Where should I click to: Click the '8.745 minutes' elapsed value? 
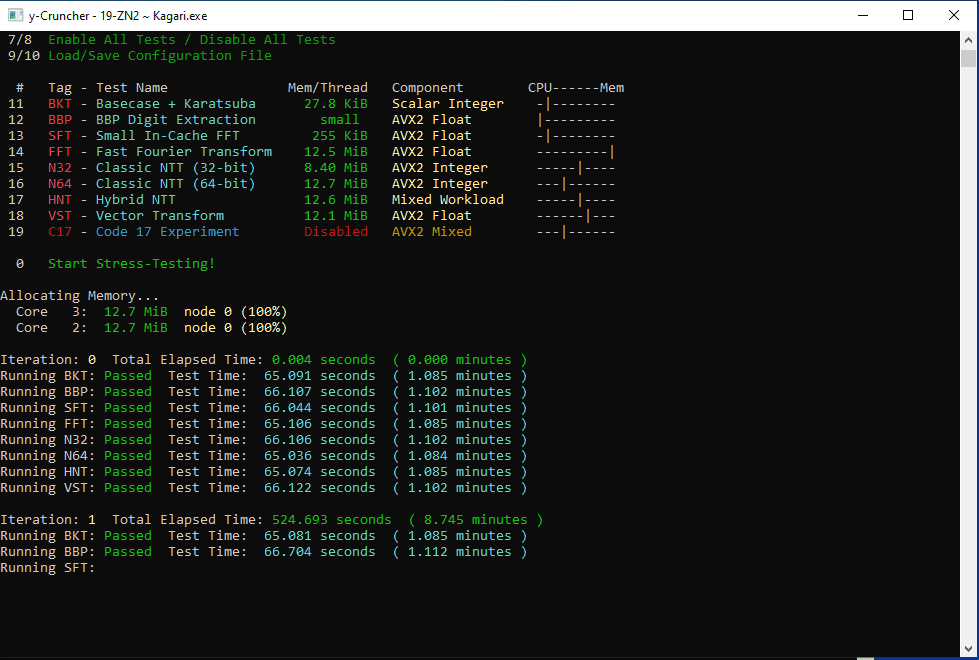click(x=476, y=520)
